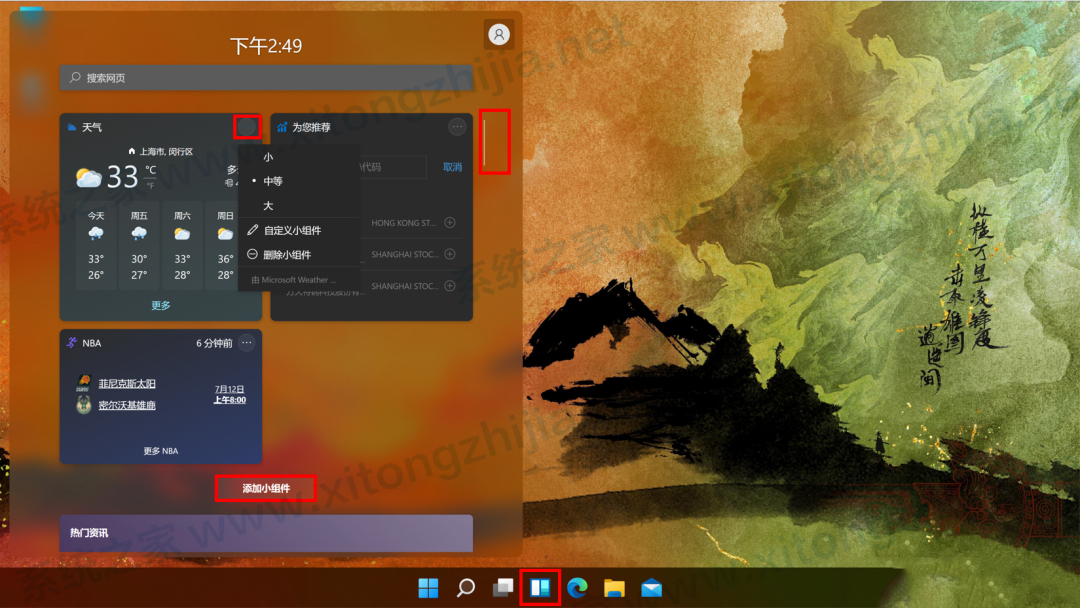The height and width of the screenshot is (608, 1080).
Task: Open the 为您推荐 widget options menu
Action: click(457, 126)
